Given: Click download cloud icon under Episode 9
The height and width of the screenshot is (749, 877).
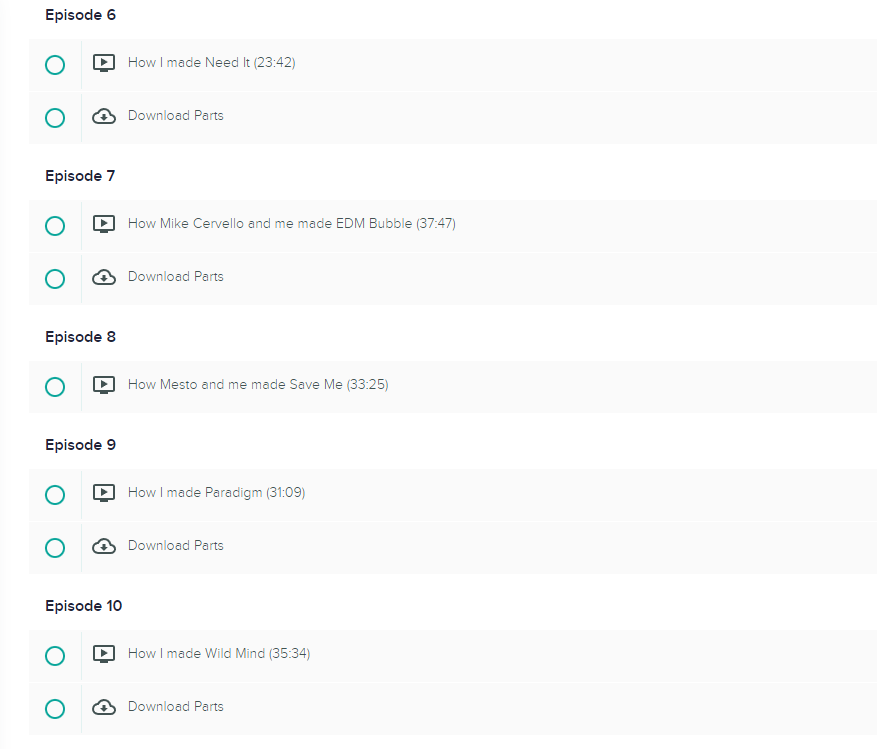Looking at the screenshot, I should [103, 546].
